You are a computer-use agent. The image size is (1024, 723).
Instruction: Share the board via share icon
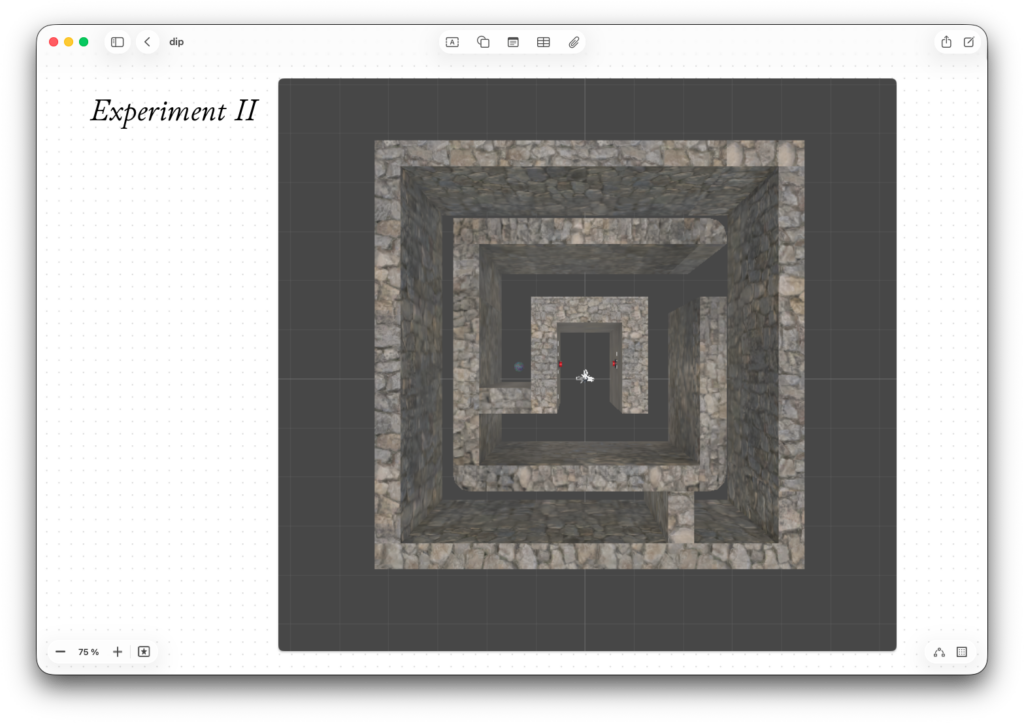pos(946,42)
